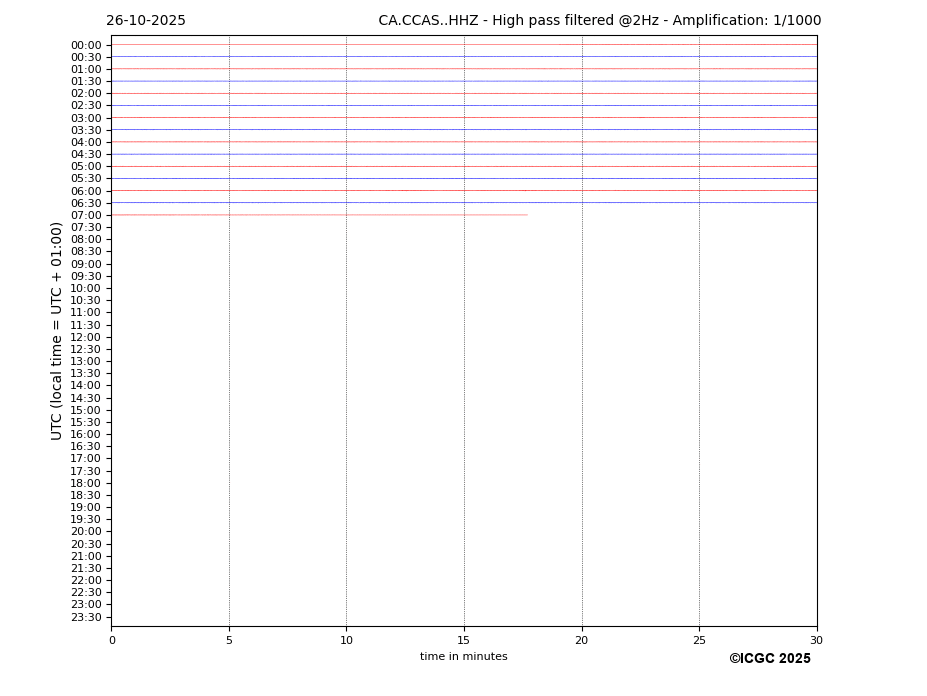Select the 12:00 time row label
The width and height of the screenshot is (927, 696).
point(86,337)
